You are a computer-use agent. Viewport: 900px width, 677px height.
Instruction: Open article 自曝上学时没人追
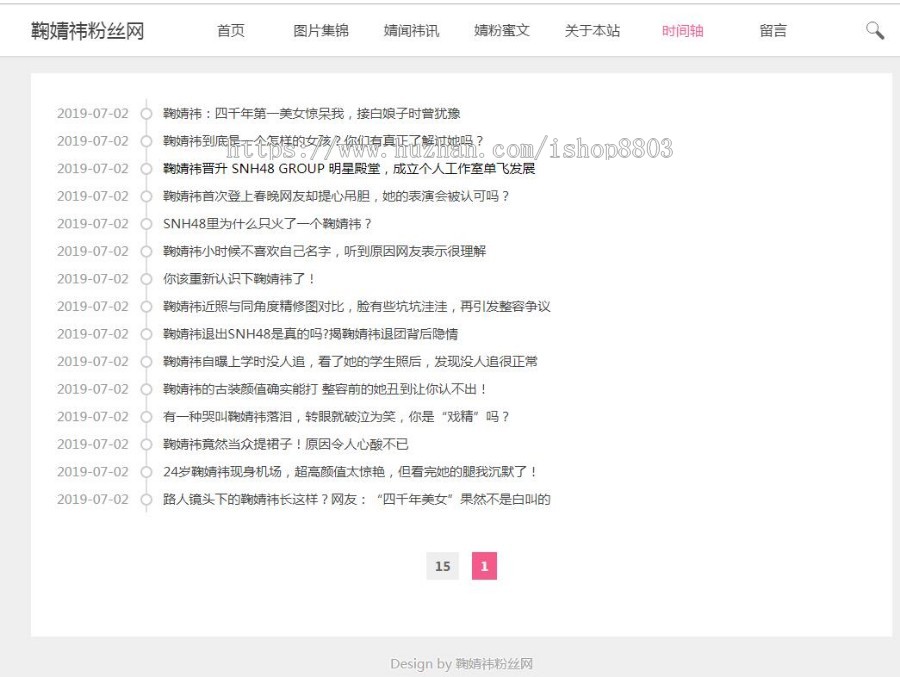pyautogui.click(x=350, y=362)
